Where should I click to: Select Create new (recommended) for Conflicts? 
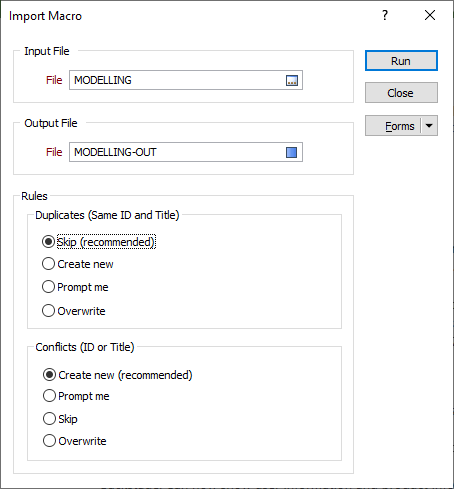[118, 375]
